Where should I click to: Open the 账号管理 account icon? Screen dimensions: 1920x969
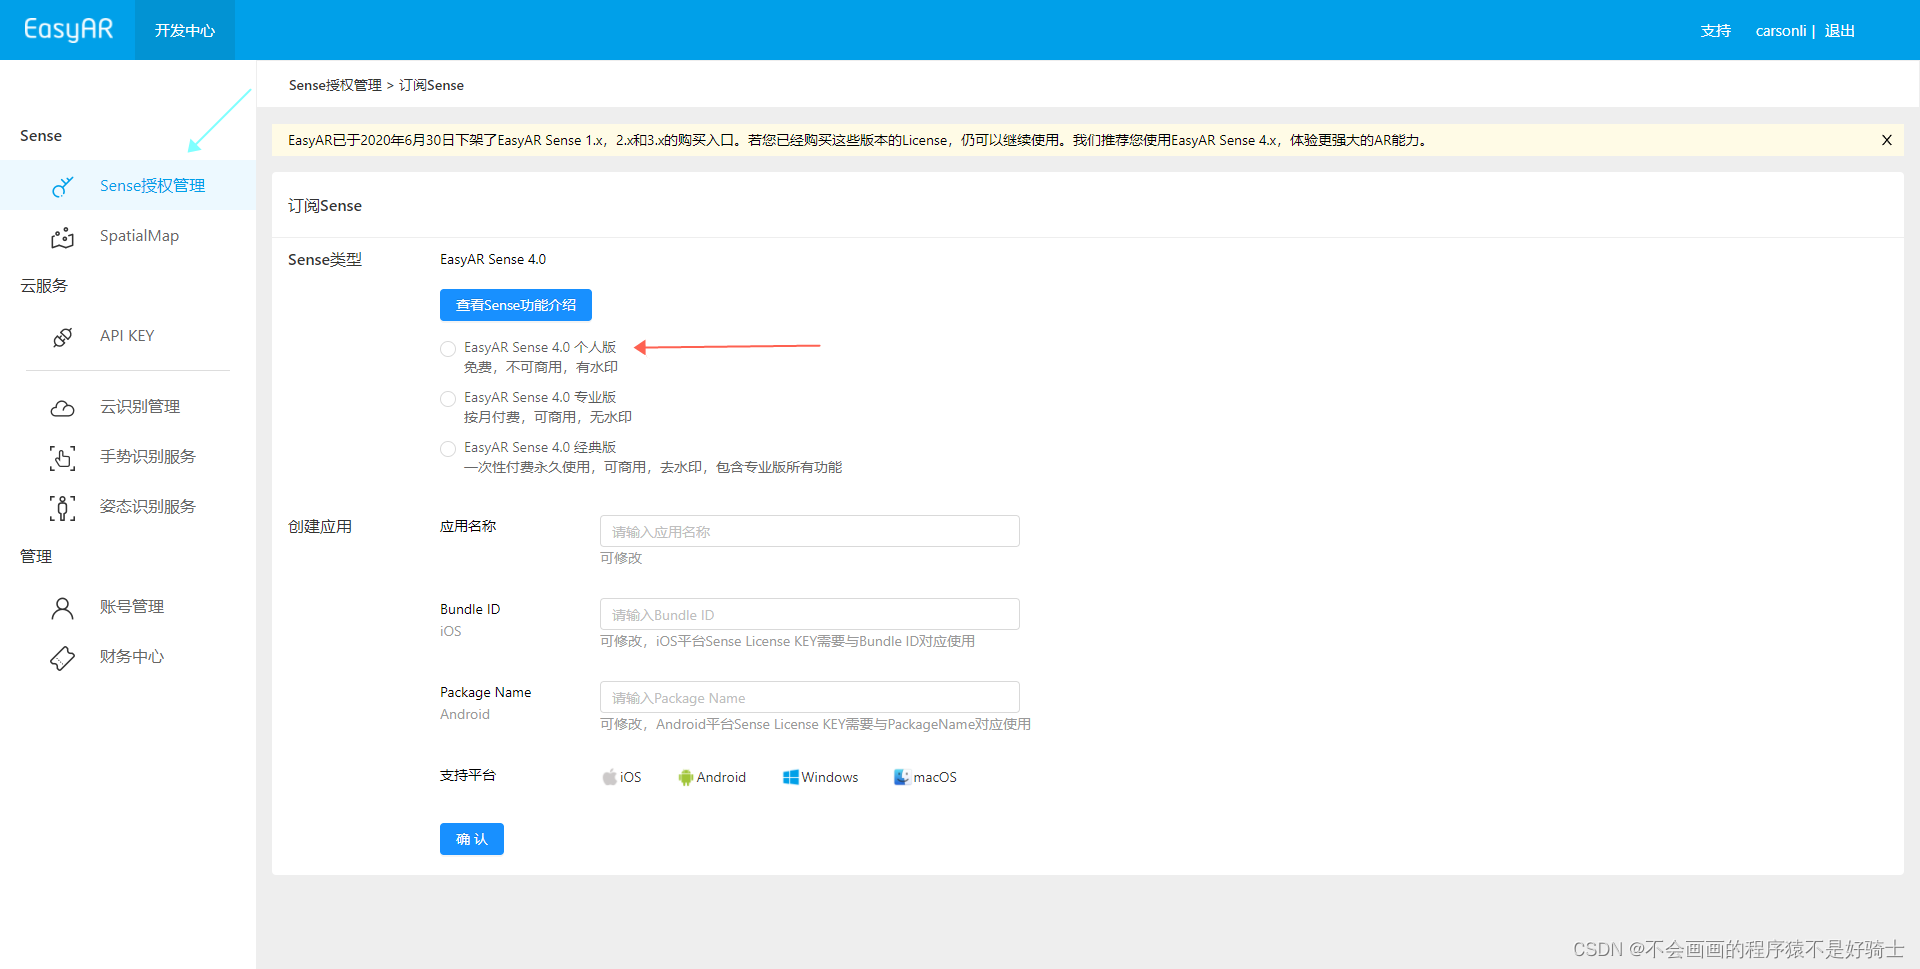[x=62, y=607]
